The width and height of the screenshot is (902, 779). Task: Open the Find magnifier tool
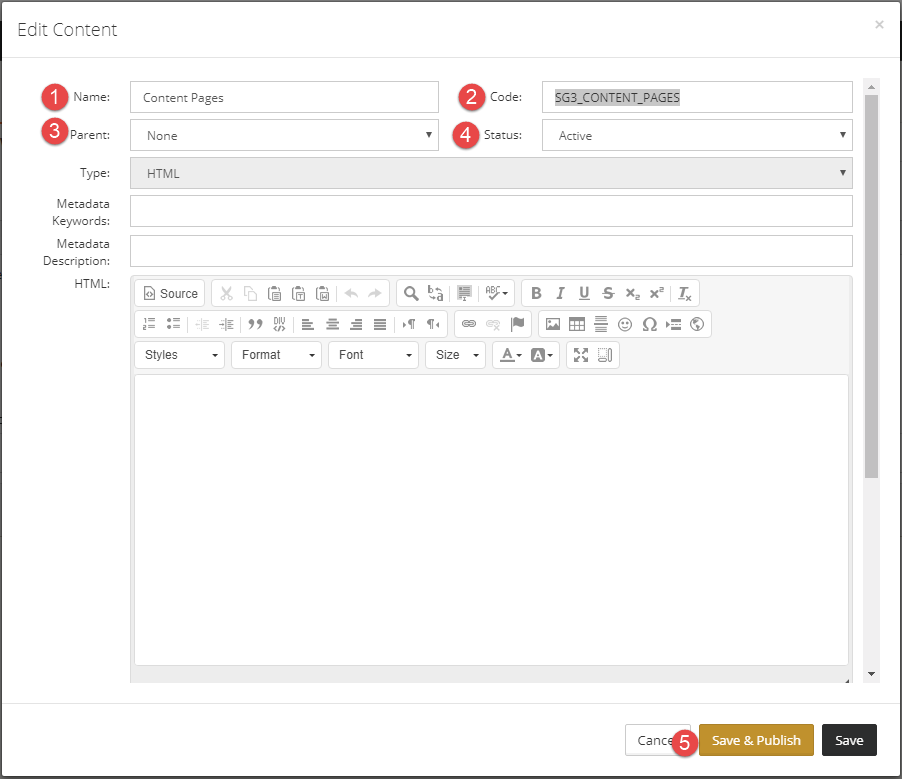[411, 293]
